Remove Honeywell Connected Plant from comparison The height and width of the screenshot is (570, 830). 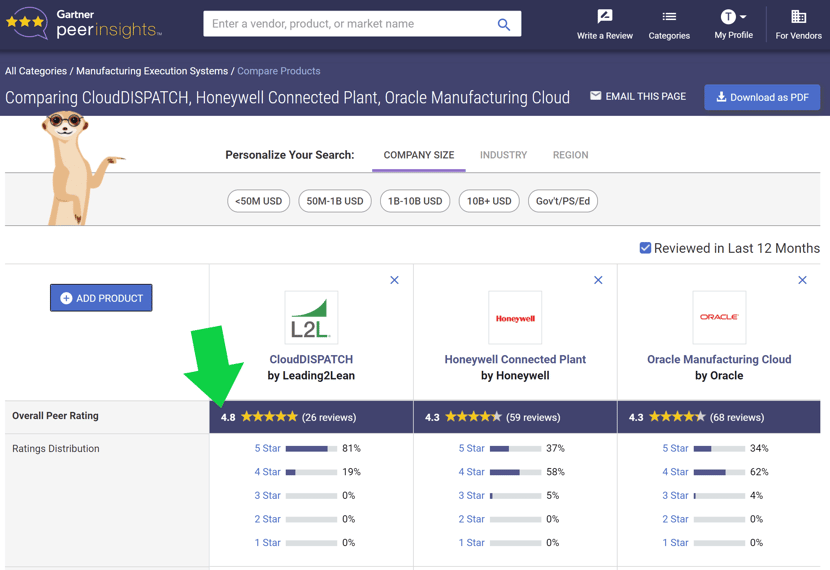[598, 280]
